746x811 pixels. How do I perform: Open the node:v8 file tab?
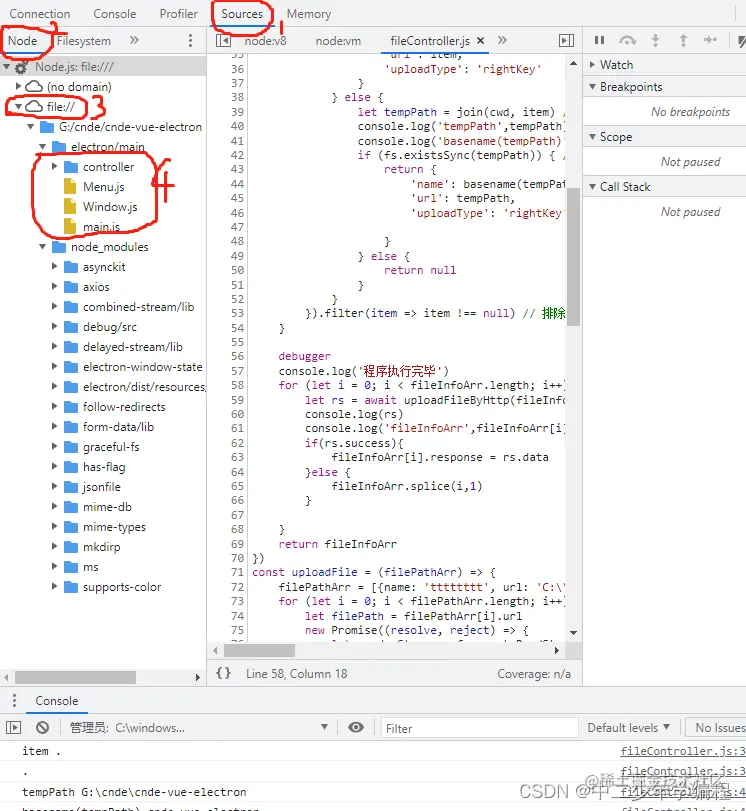click(x=265, y=41)
